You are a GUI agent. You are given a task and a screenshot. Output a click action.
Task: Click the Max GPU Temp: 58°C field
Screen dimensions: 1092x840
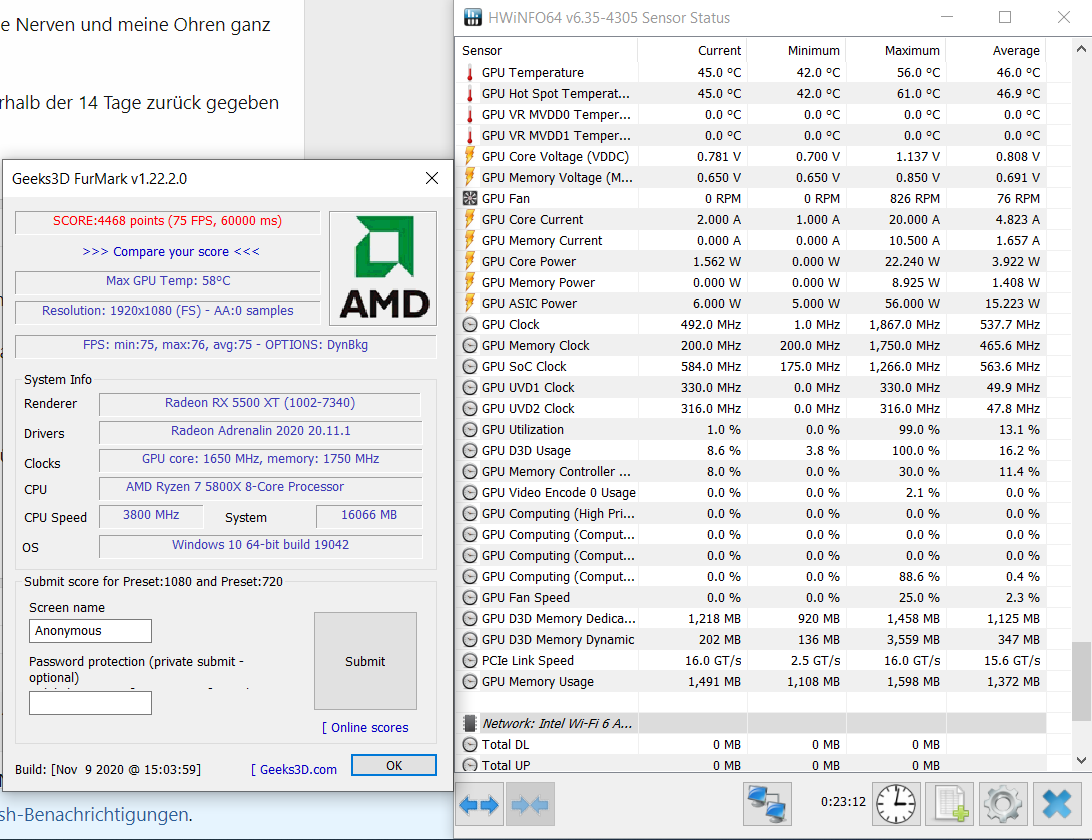click(168, 281)
